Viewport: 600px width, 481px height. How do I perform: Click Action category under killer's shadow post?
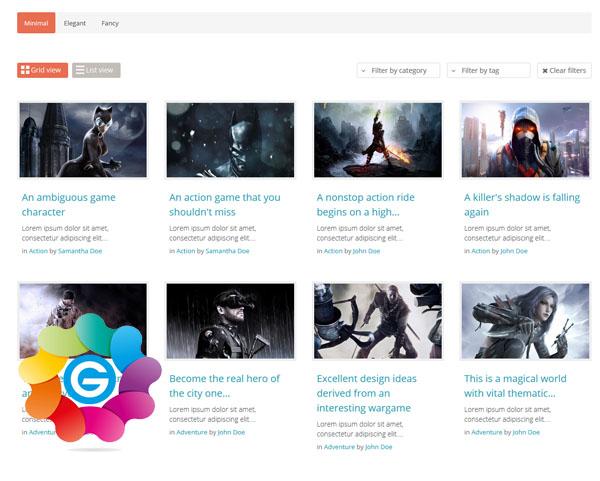[481, 251]
